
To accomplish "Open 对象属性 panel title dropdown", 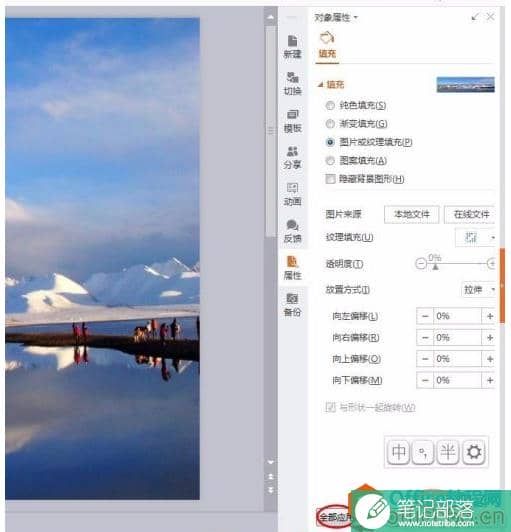I will [x=356, y=17].
